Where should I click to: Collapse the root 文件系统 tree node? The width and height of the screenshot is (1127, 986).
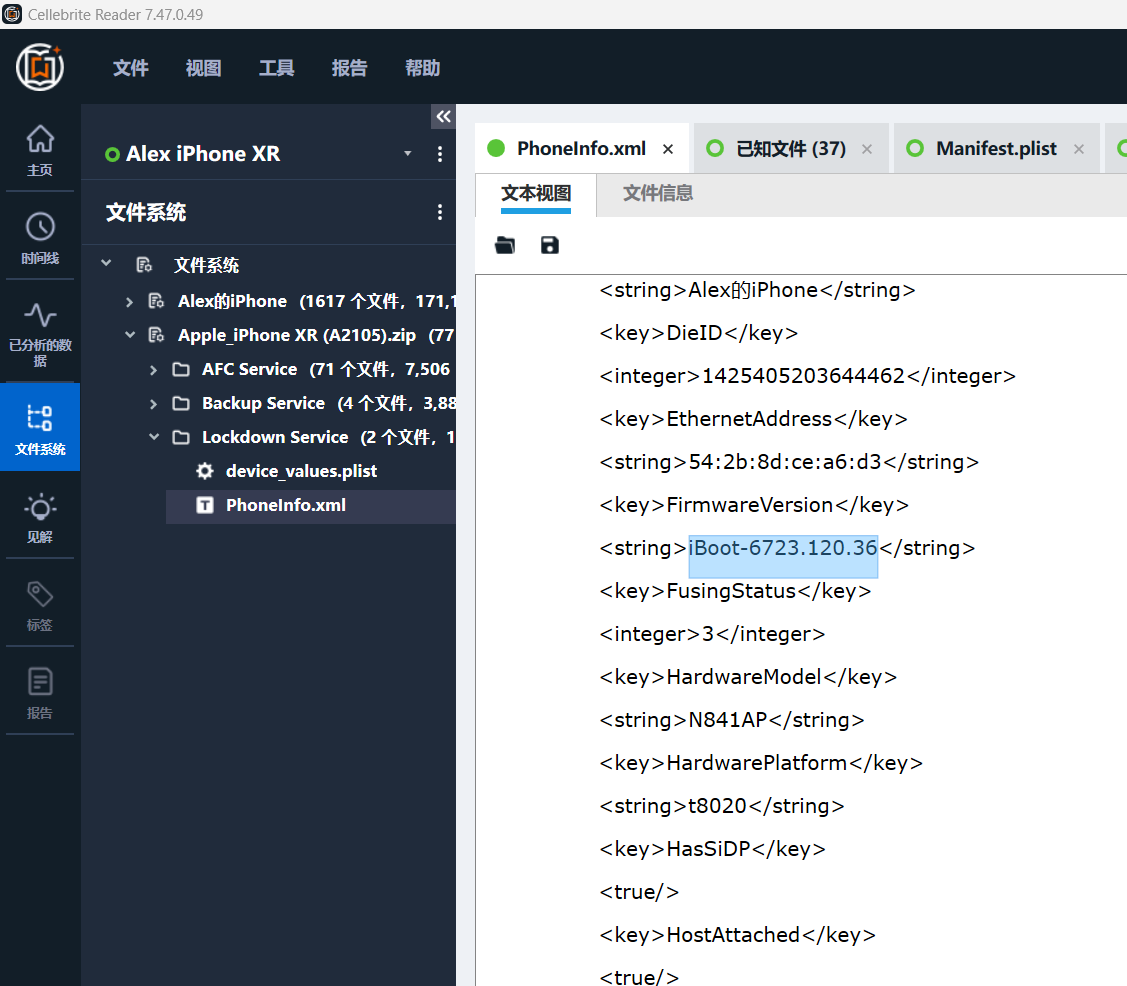(106, 264)
